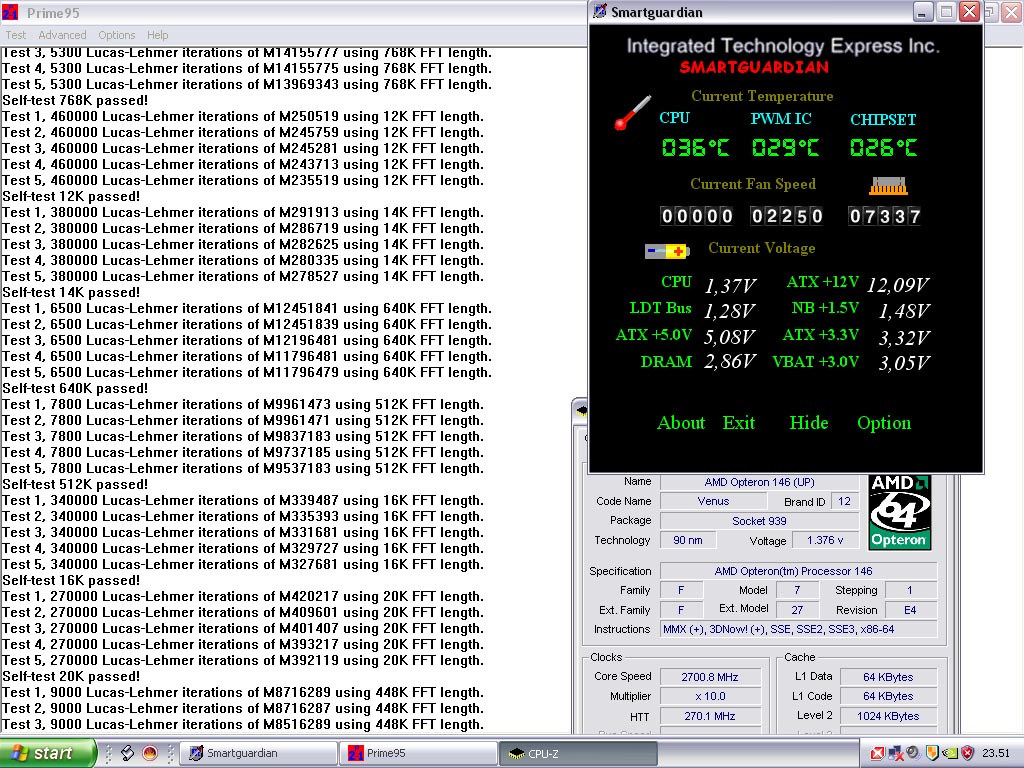1024x768 pixels.
Task: Click the Technology field 90 nm
Action: point(688,540)
